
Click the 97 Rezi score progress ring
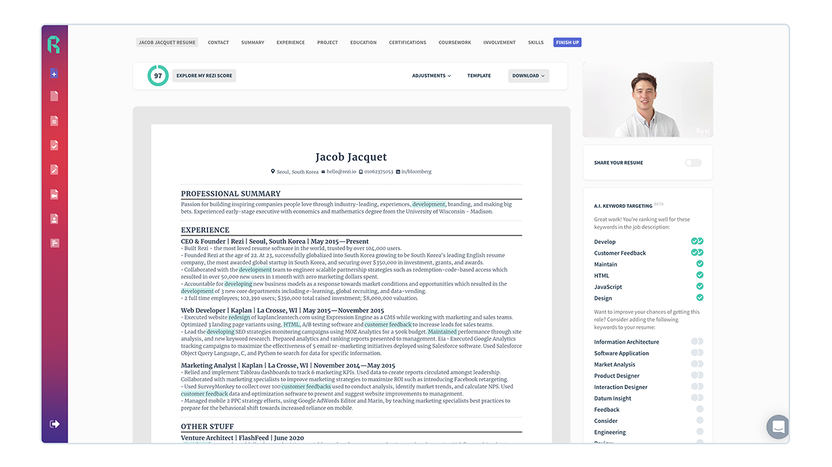point(158,75)
